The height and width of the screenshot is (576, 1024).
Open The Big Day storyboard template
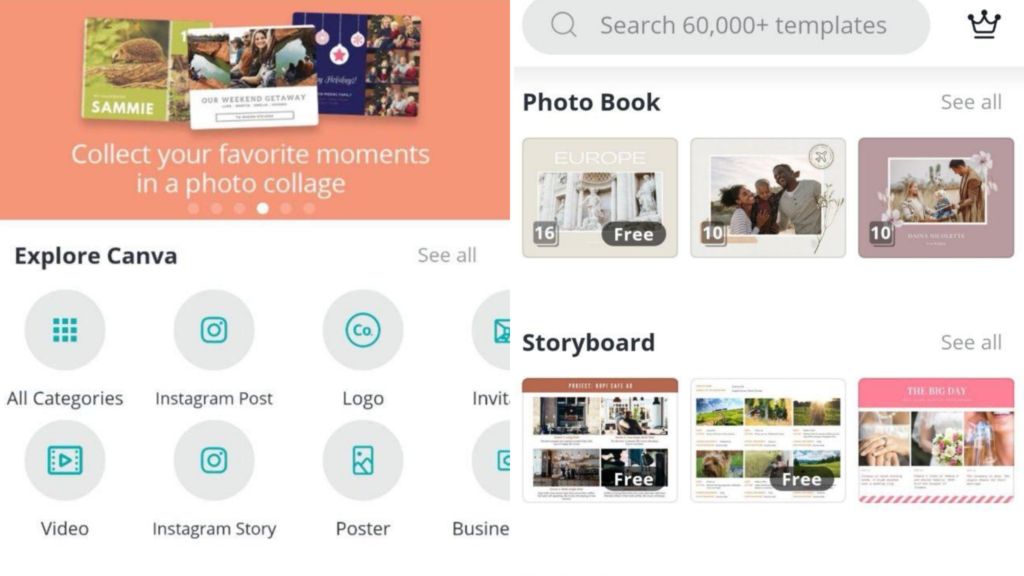pyautogui.click(x=936, y=440)
